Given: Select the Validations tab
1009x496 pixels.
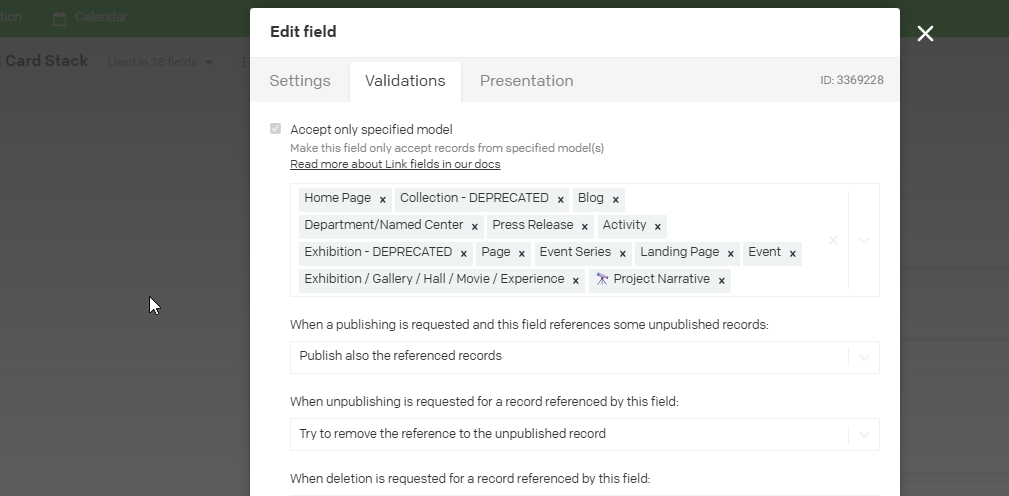Looking at the screenshot, I should 405,81.
